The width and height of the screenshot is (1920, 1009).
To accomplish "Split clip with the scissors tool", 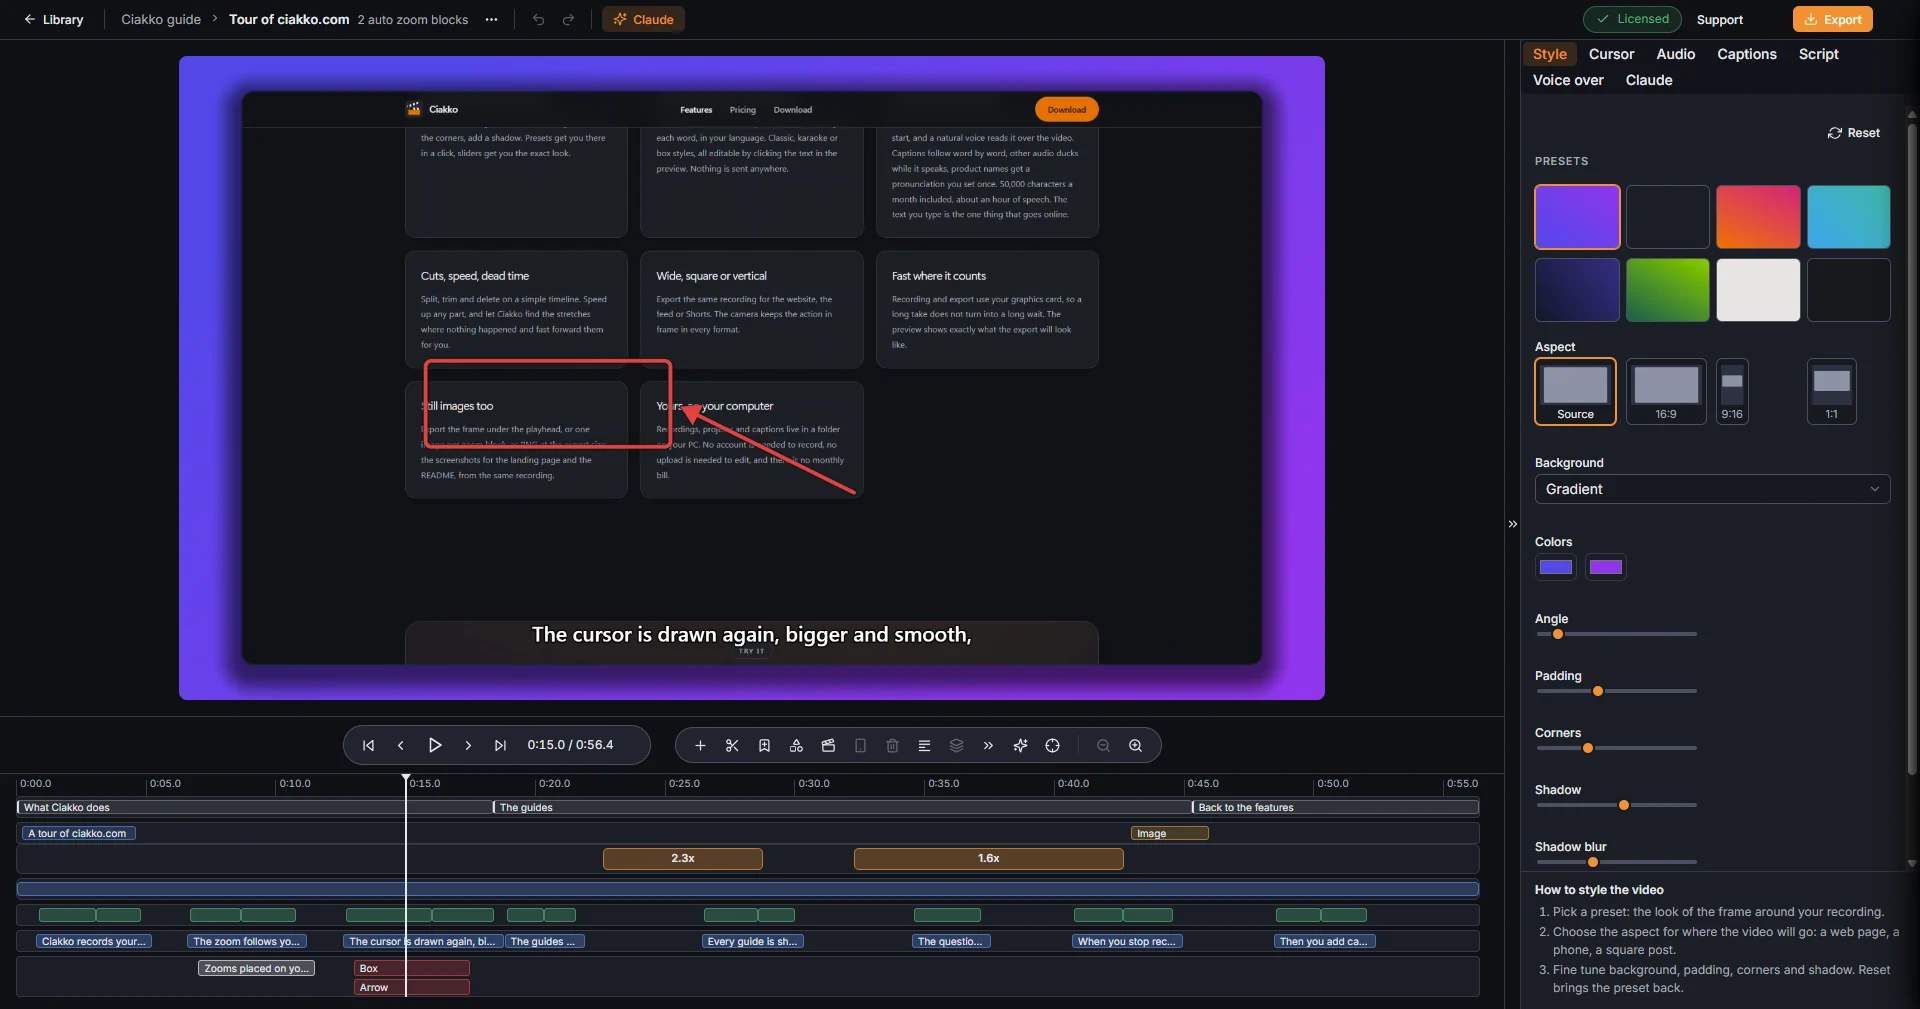I will [x=732, y=746].
